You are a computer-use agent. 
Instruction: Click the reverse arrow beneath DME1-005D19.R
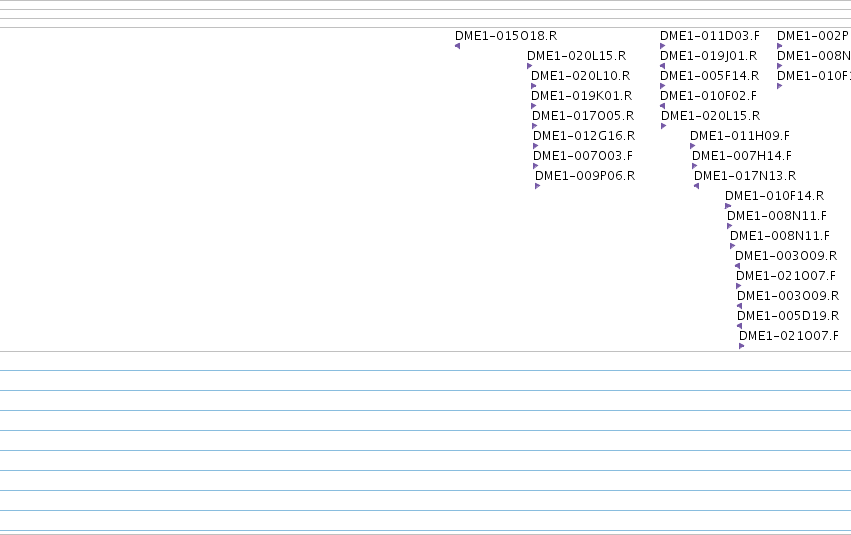pos(740,327)
